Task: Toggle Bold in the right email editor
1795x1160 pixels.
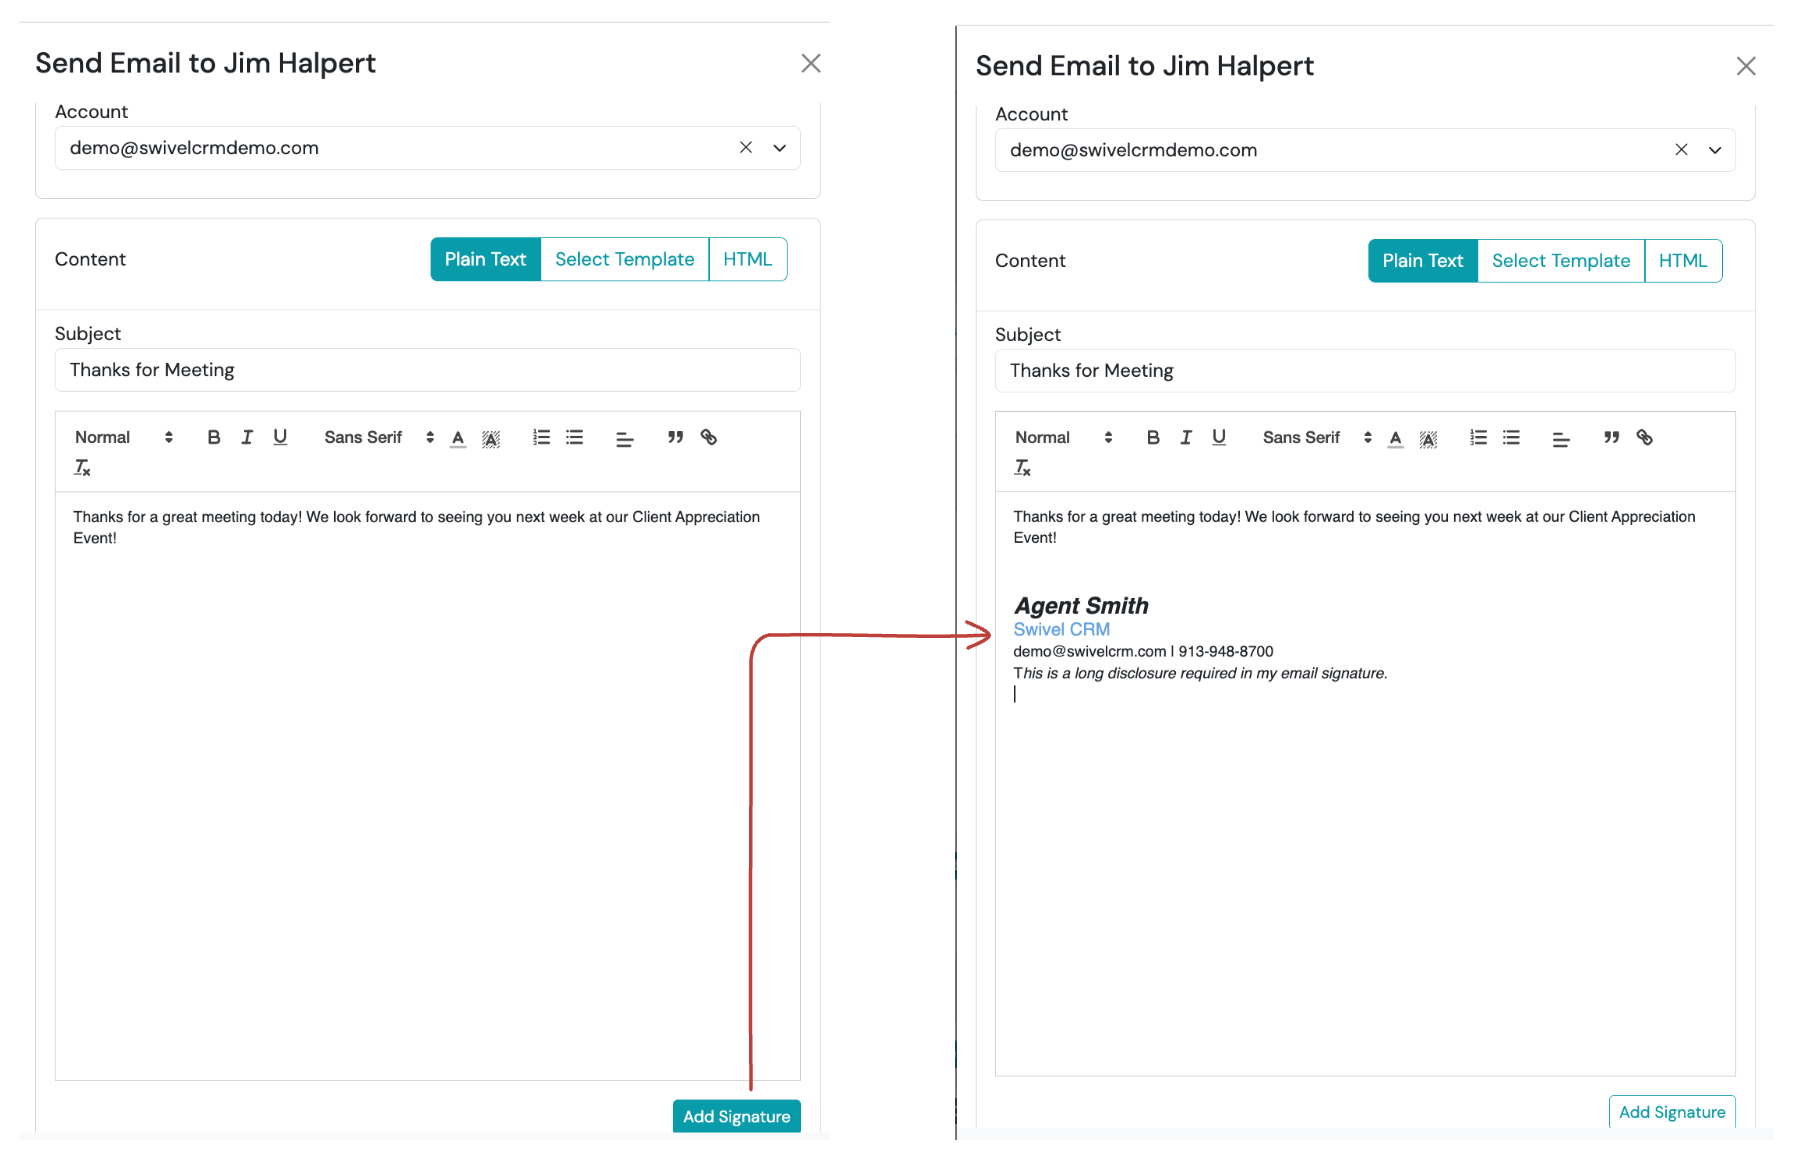Action: tap(1153, 437)
